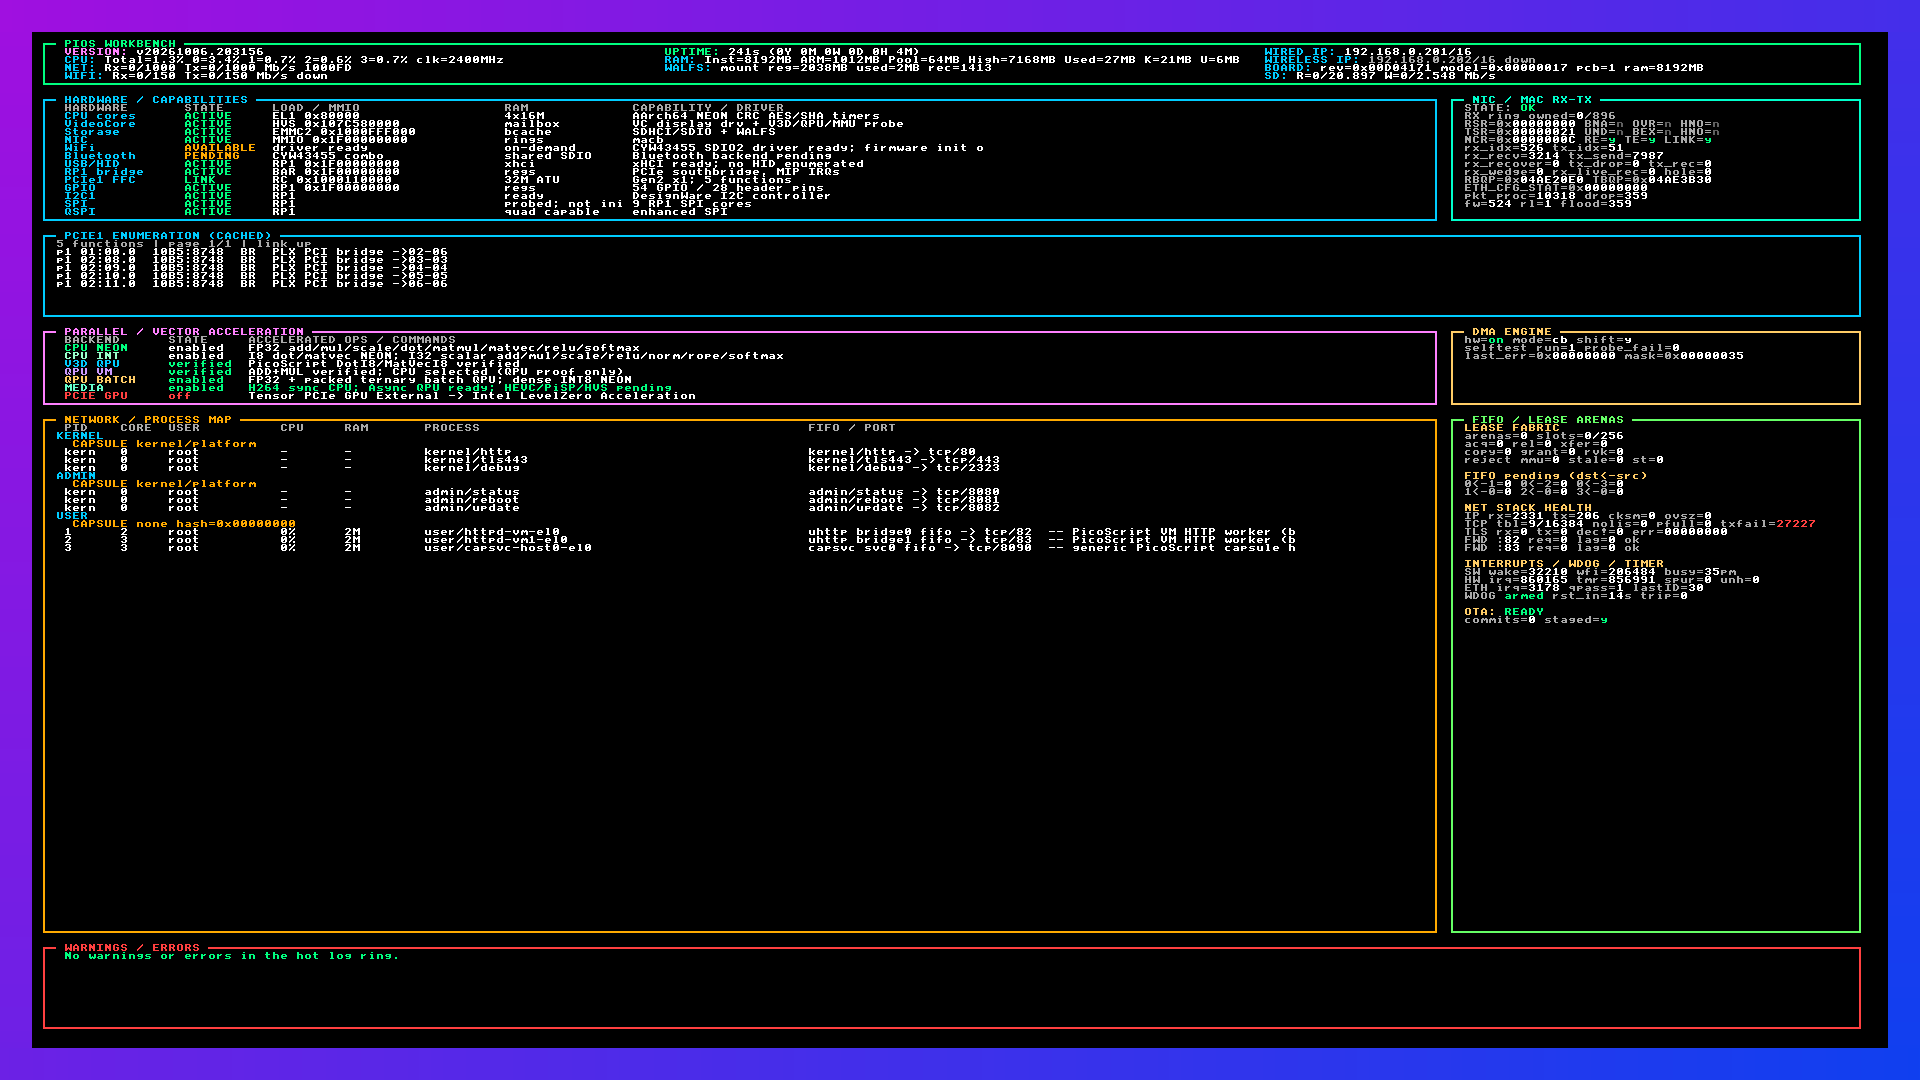
Task: Click the "PIOS WORKBENCH" panel title
Action: (120, 44)
